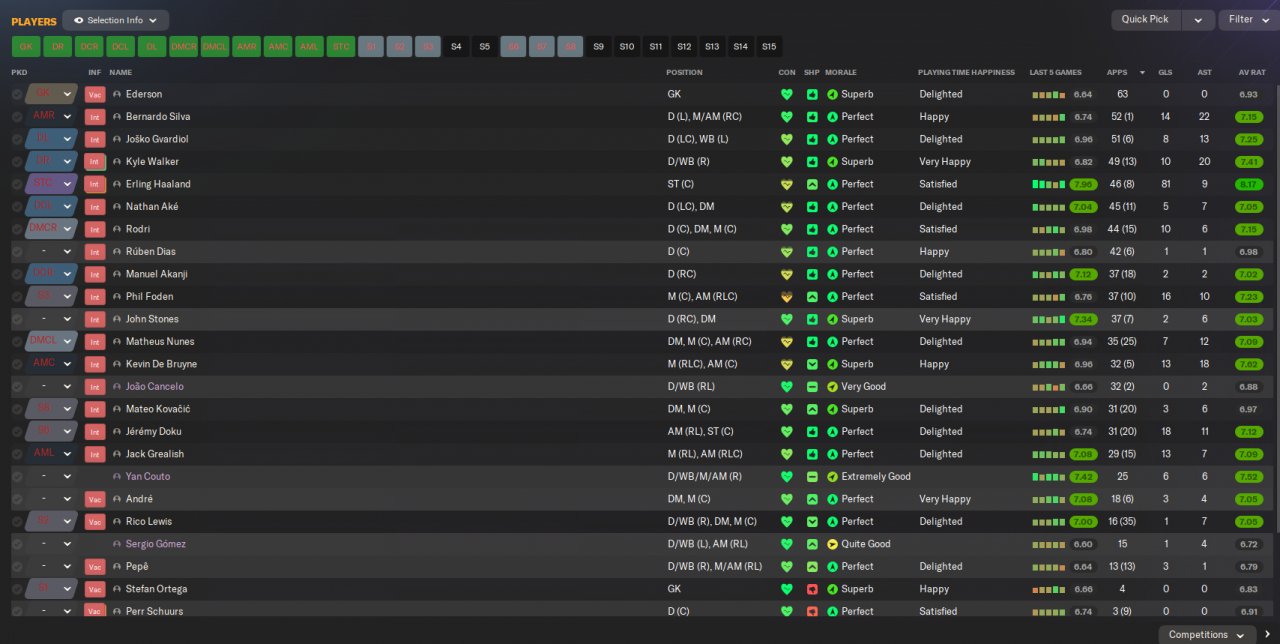This screenshot has height=644, width=1280.
Task: Click the right arrow beside Competitions
Action: coord(1269,635)
